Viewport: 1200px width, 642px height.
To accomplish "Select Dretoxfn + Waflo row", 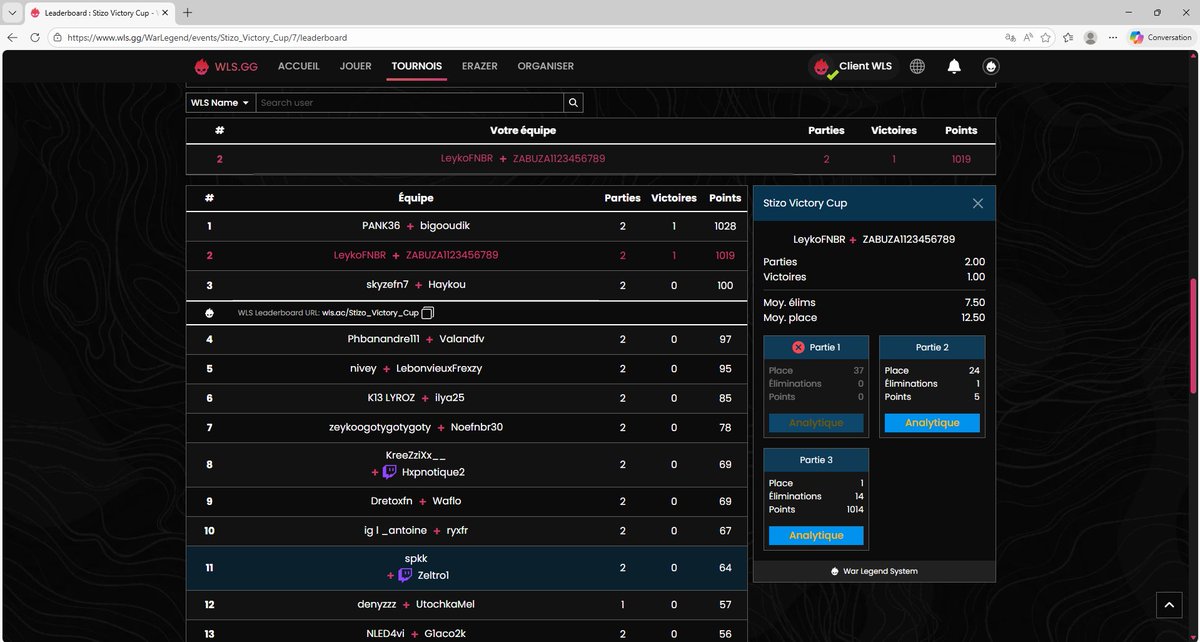I will click(467, 501).
